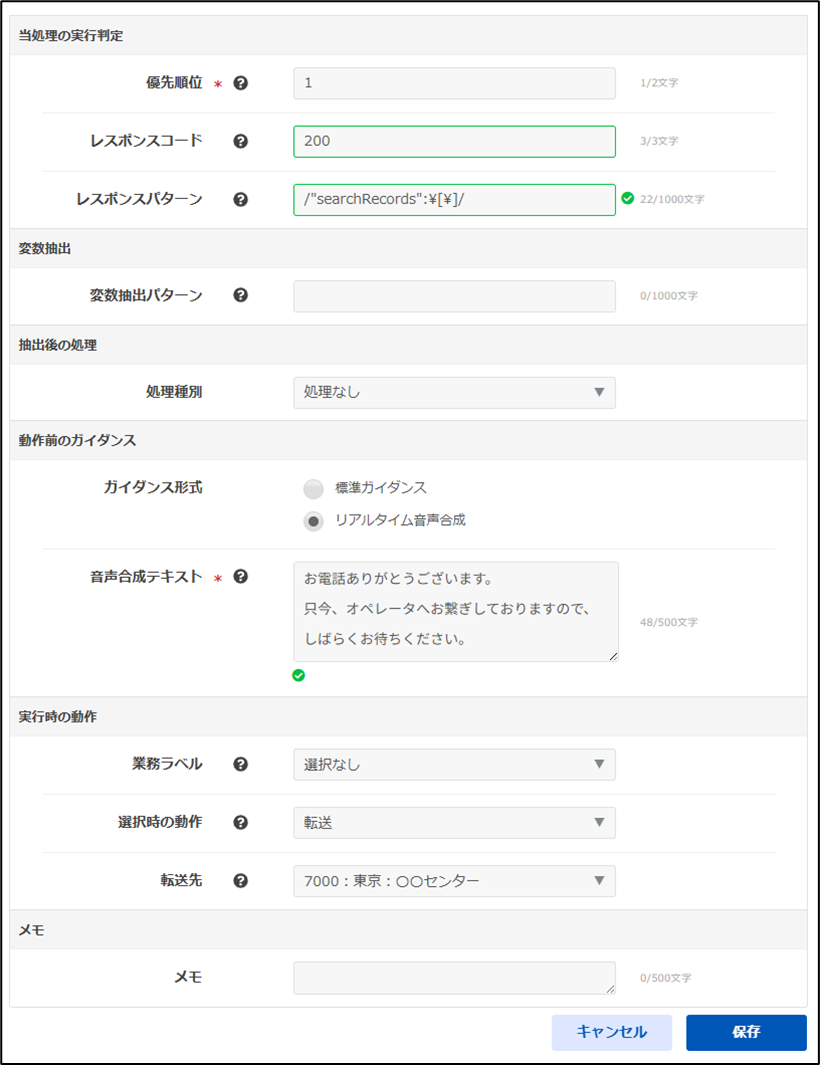The image size is (820, 1065).
Task: Open the 処理種別 dropdown
Action: tap(454, 392)
